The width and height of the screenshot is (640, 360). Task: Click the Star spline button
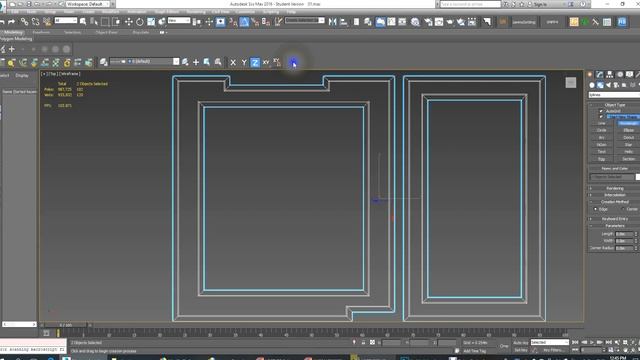628,144
